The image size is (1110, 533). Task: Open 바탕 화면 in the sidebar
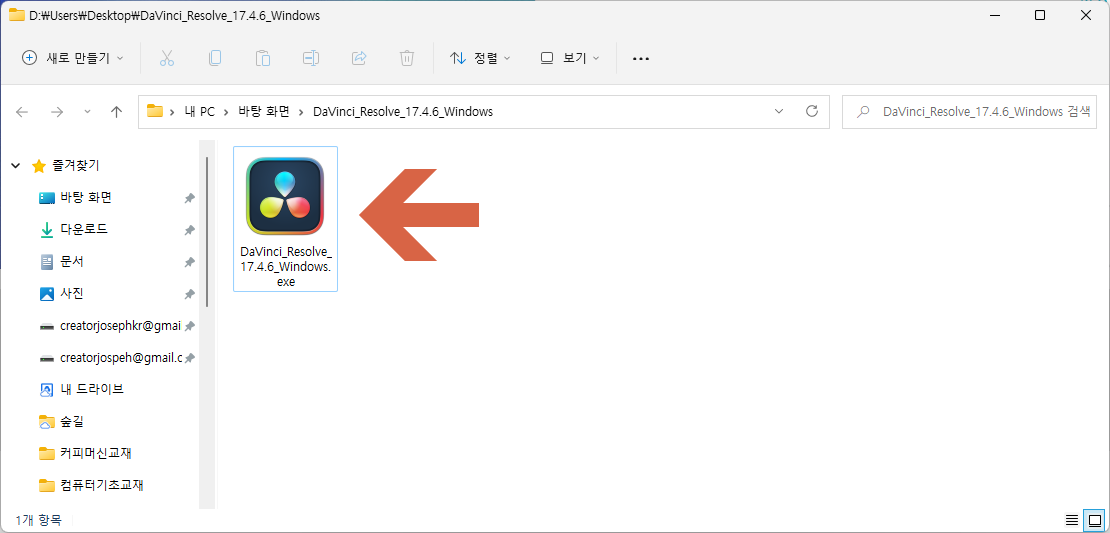pyautogui.click(x=86, y=197)
